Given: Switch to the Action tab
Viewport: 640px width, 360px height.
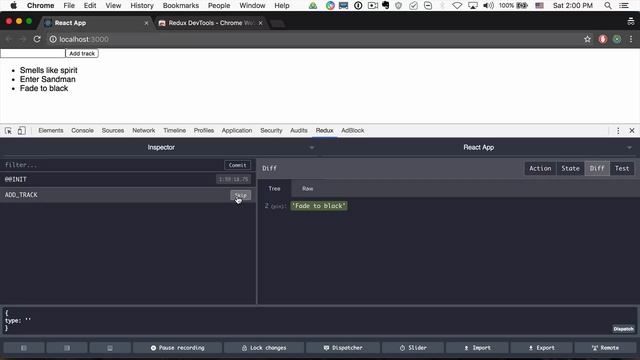Looking at the screenshot, I should (540, 168).
